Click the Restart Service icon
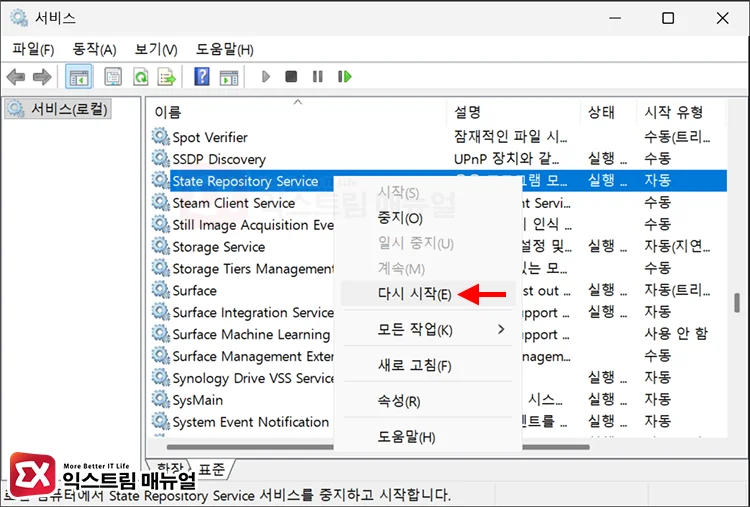 345,77
